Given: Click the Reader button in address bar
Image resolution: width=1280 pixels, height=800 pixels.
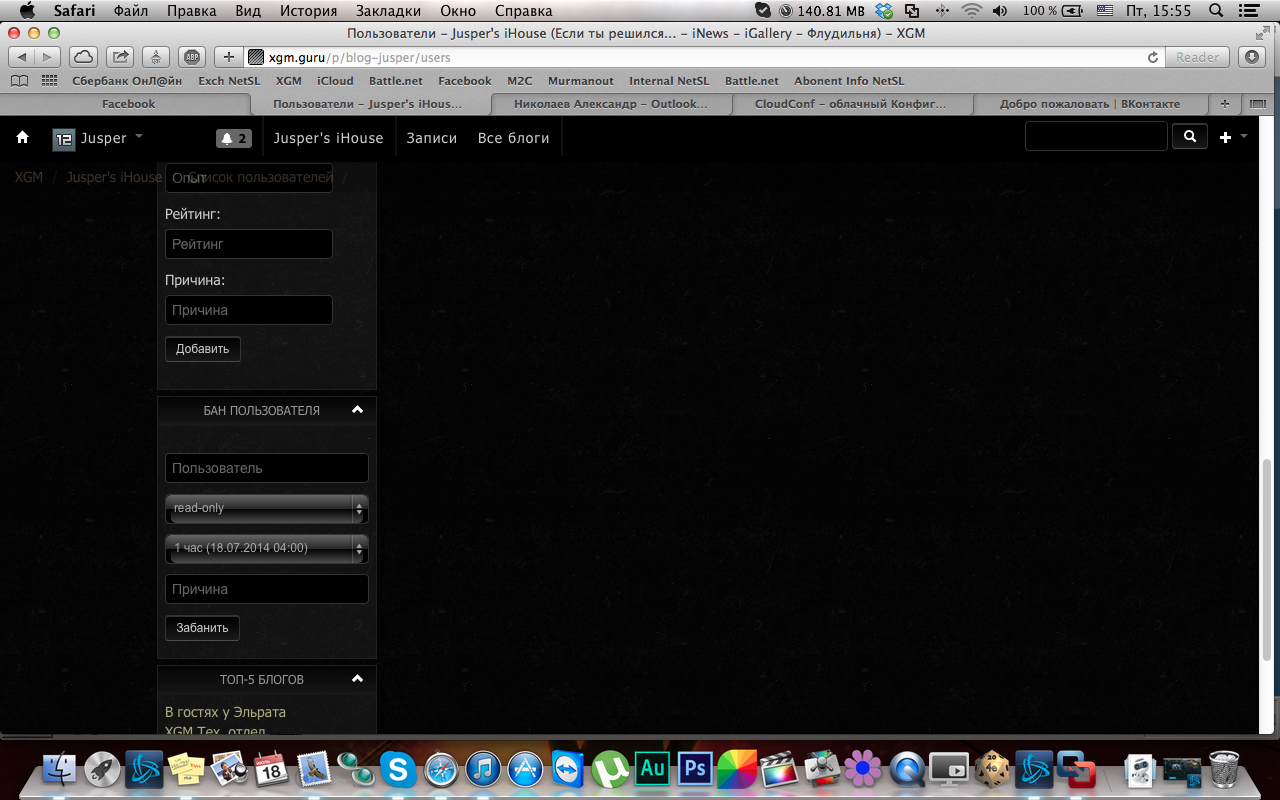Looking at the screenshot, I should pos(1197,58).
